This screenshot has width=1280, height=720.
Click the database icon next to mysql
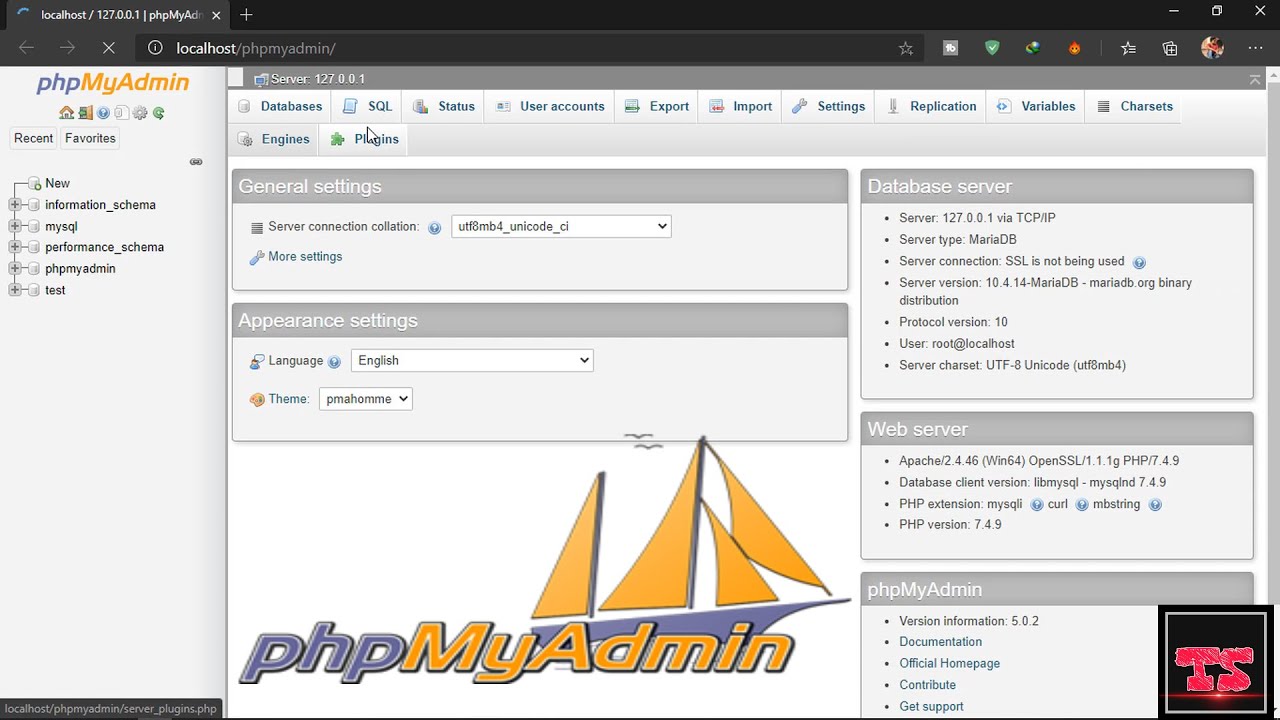pos(34,227)
